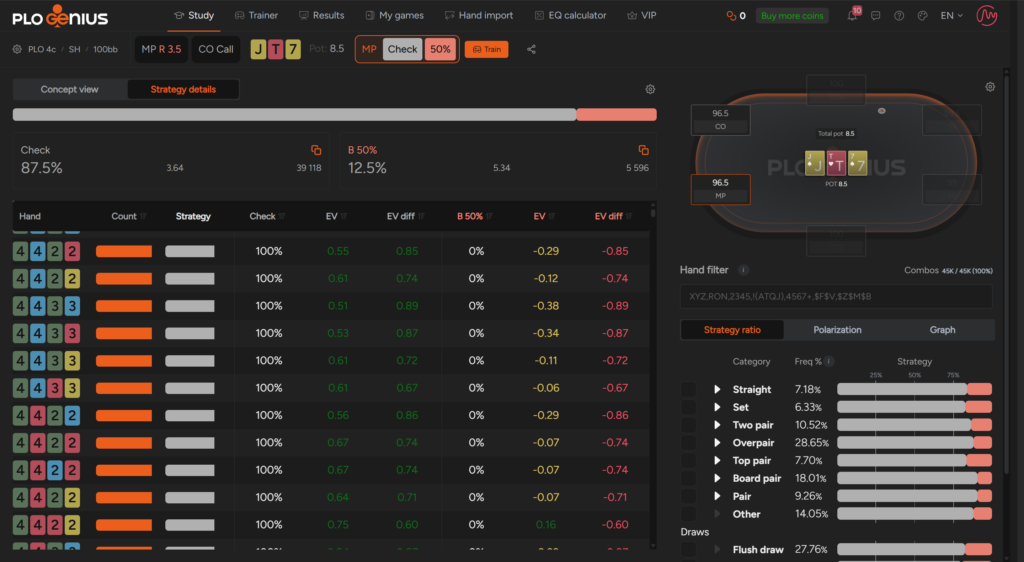1024x562 pixels.
Task: Click Buy more coins button
Action: (x=792, y=16)
